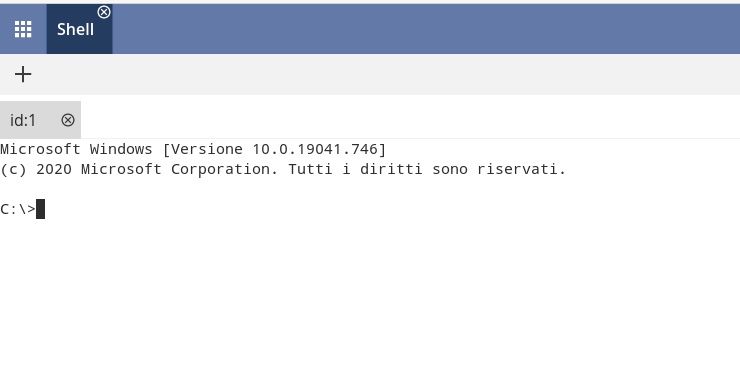This screenshot has width=740, height=391.
Task: Click the blinking block cursor in terminal
Action: 41,209
